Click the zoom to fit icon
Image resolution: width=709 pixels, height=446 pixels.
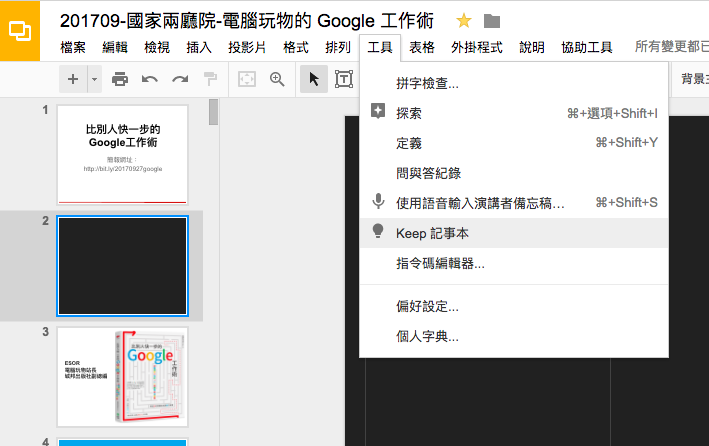point(247,79)
